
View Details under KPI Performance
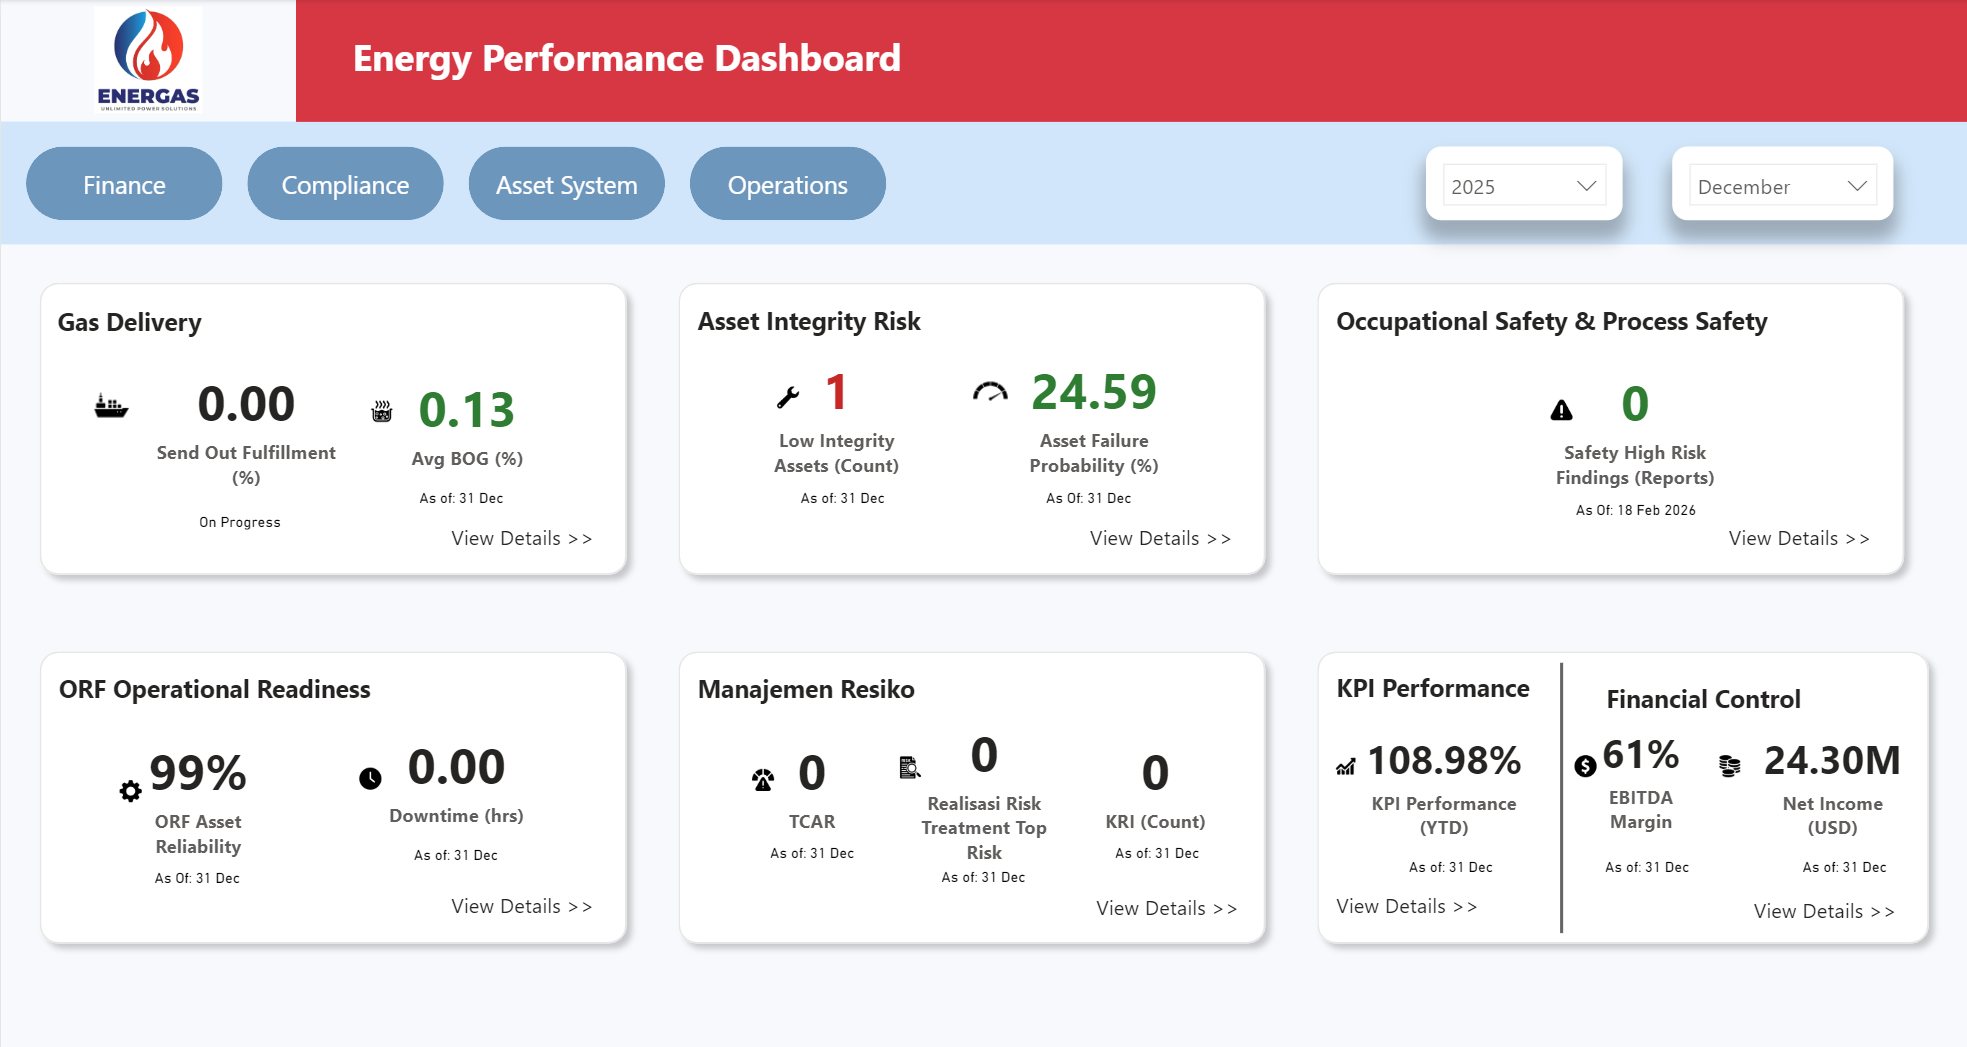click(x=1407, y=906)
